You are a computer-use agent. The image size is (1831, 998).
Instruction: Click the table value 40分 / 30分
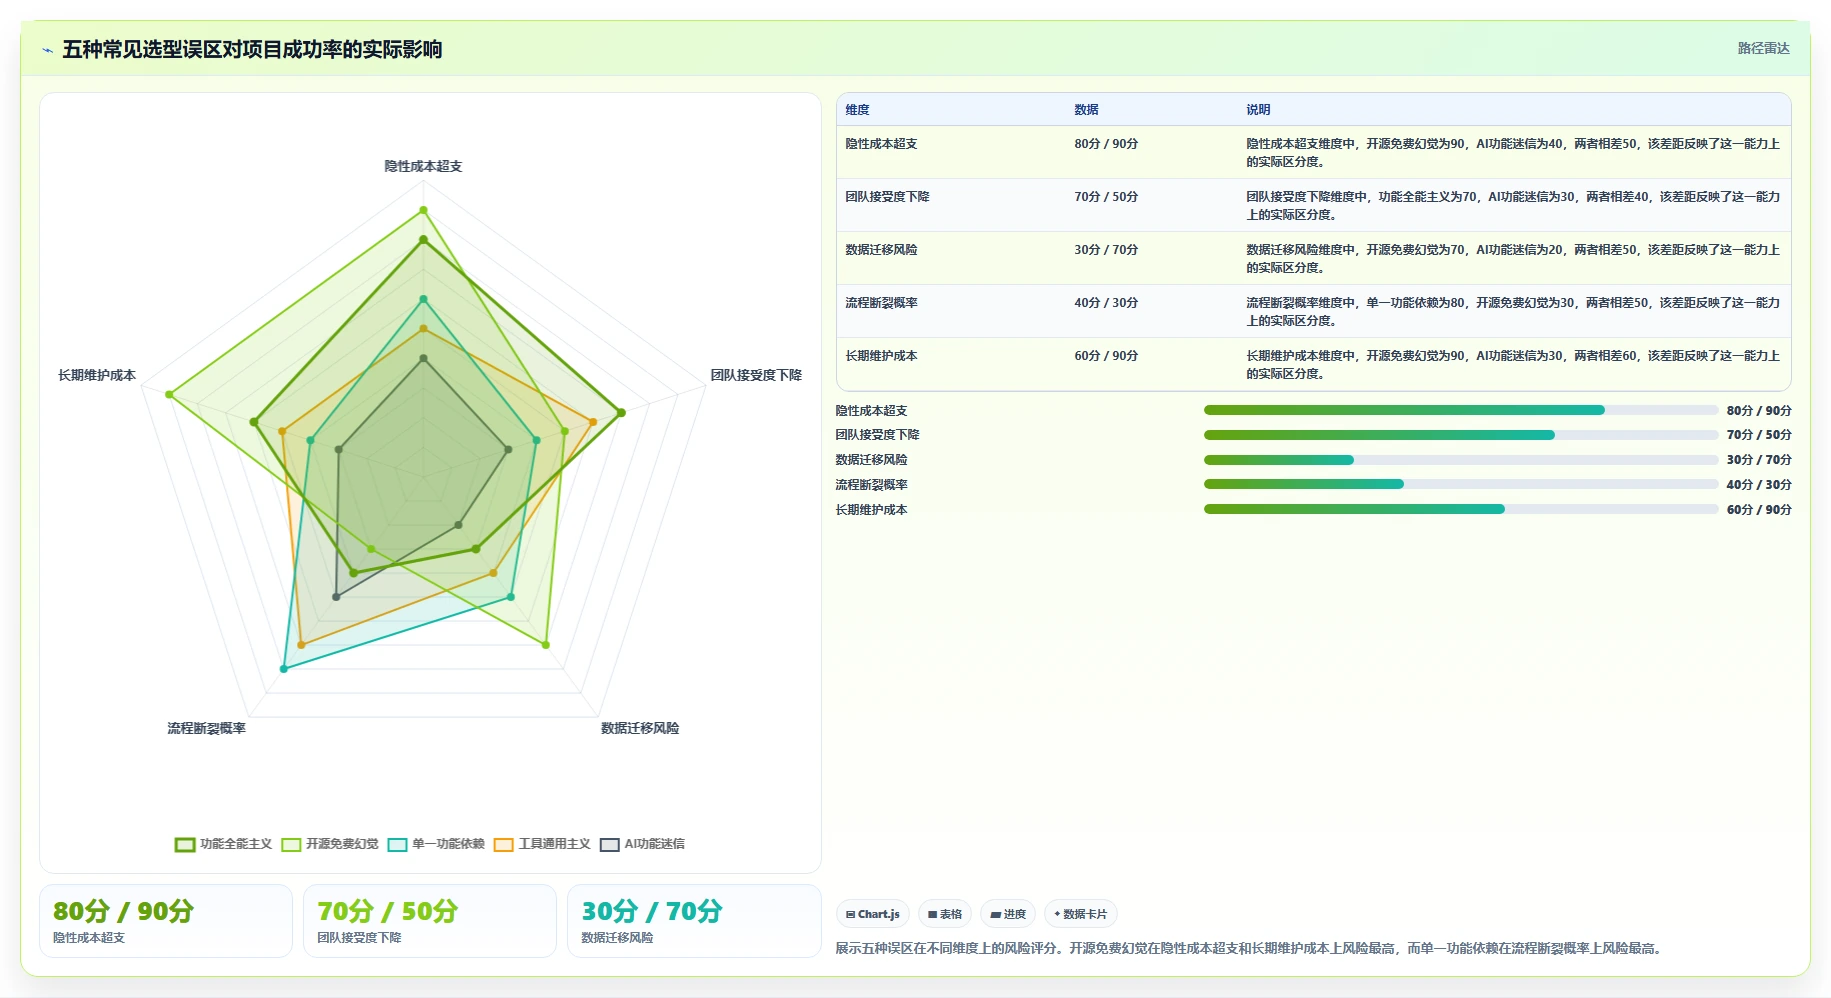[1106, 303]
